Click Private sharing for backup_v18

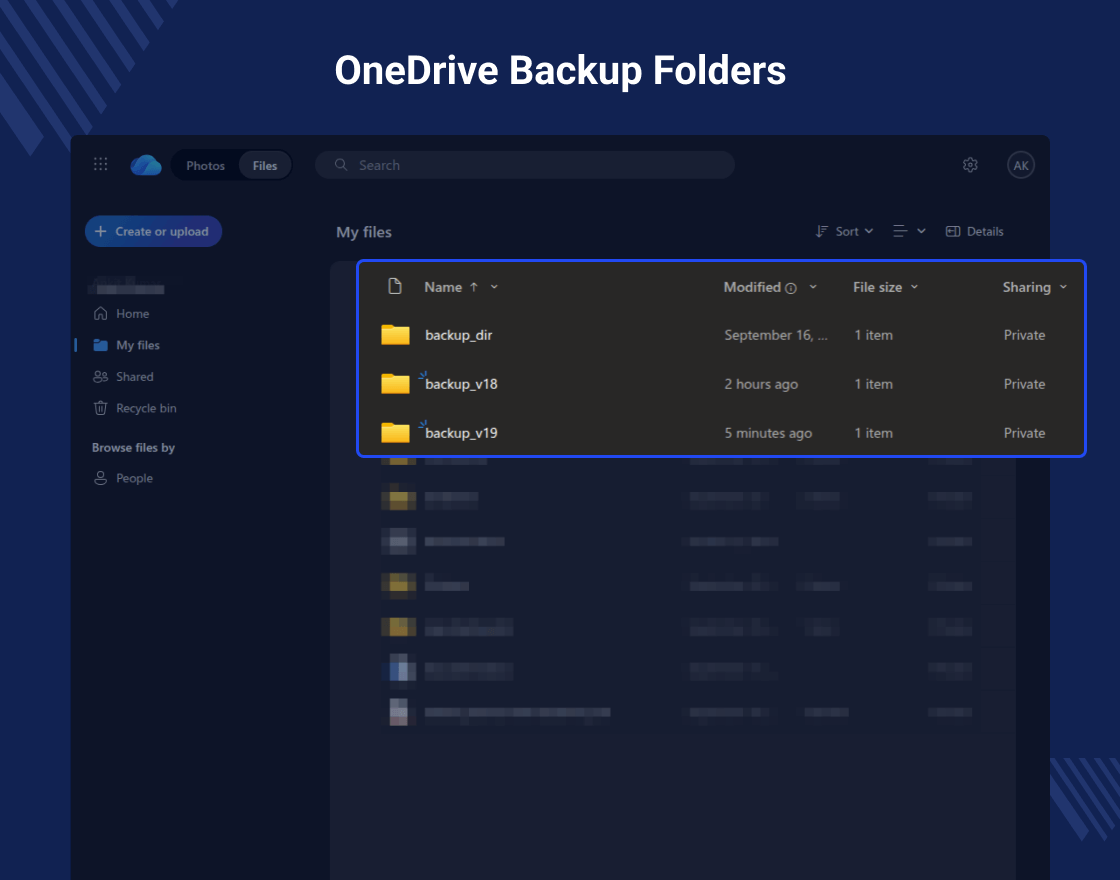coord(1024,384)
